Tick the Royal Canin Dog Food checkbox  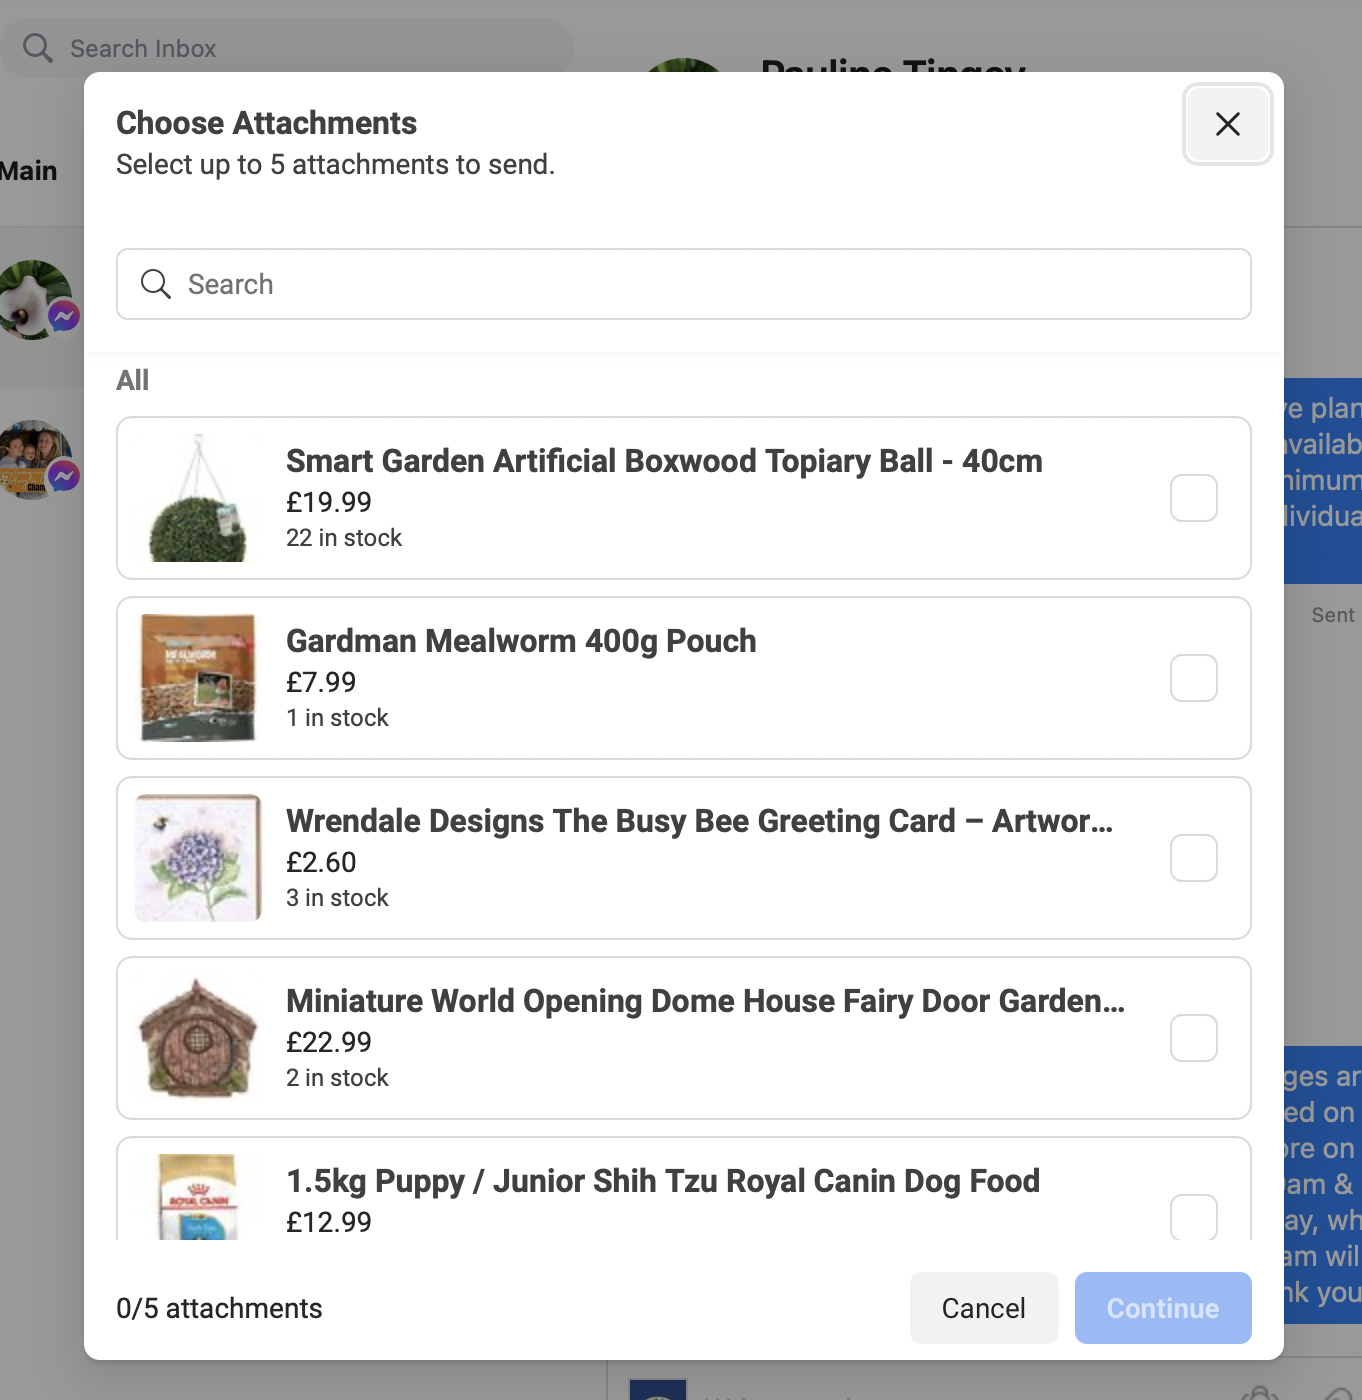pos(1193,1216)
